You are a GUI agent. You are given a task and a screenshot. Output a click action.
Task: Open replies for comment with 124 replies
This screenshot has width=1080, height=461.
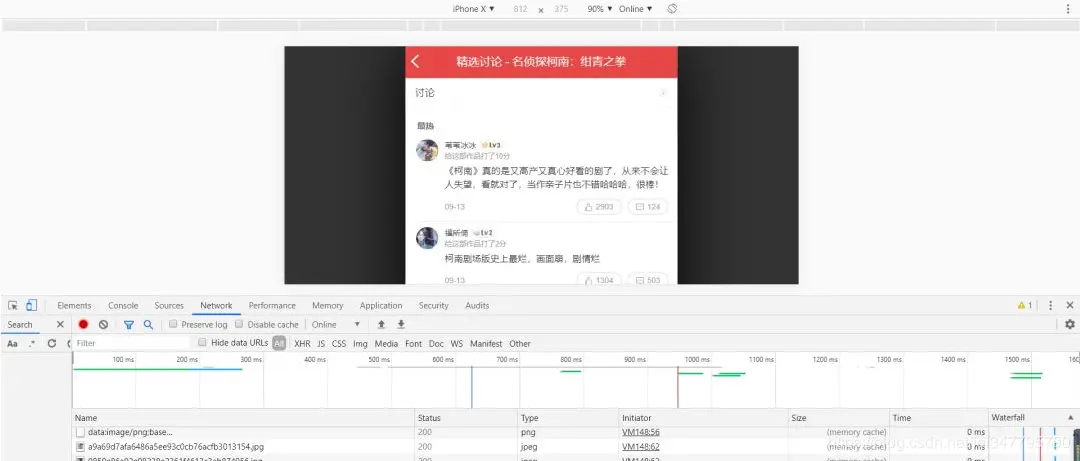[648, 207]
